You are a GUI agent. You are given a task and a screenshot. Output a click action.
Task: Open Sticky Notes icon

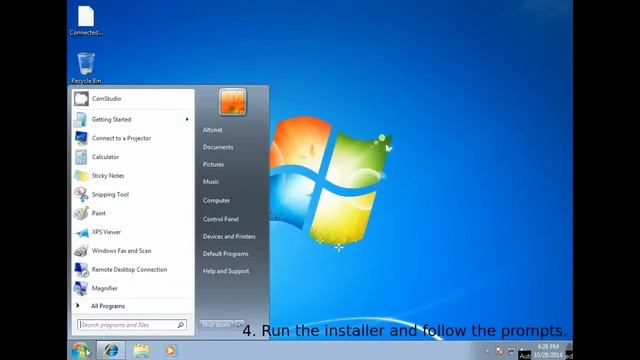(x=81, y=176)
